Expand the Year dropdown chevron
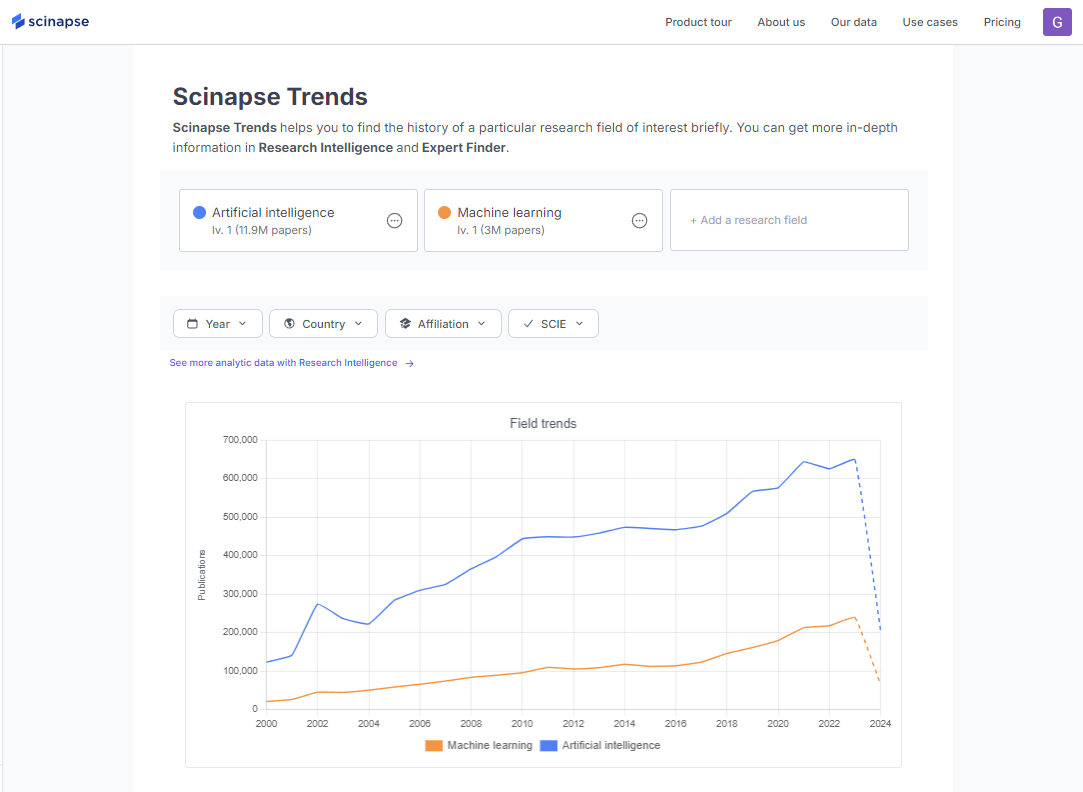Screen dimensions: 1083x792 [x=242, y=324]
